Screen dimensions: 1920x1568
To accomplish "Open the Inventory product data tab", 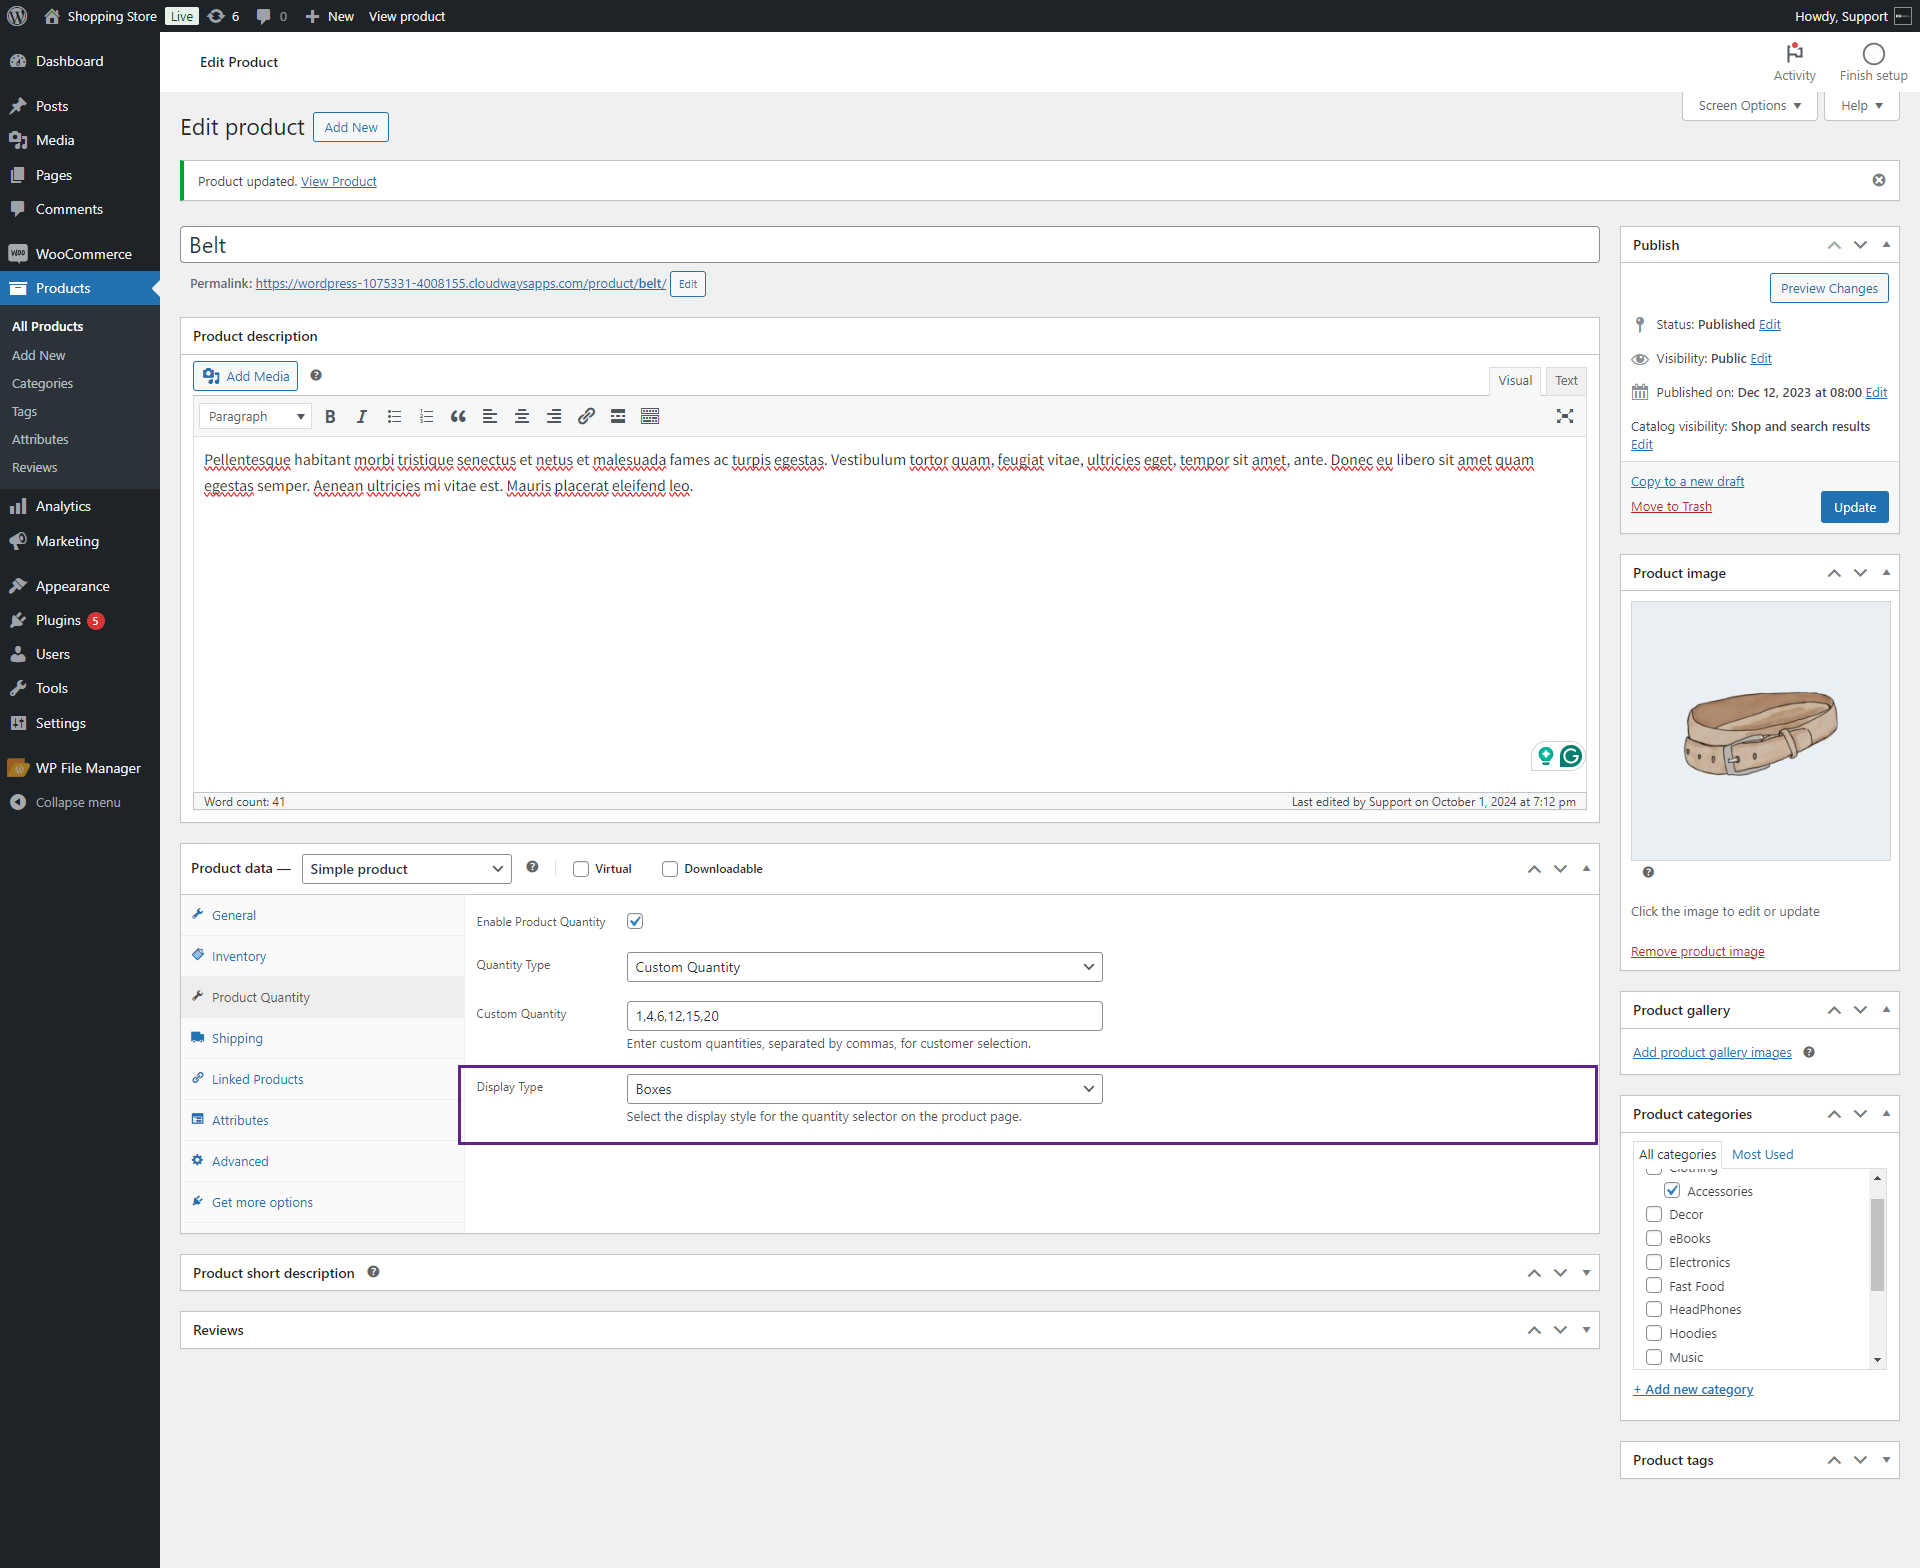I will click(x=239, y=956).
